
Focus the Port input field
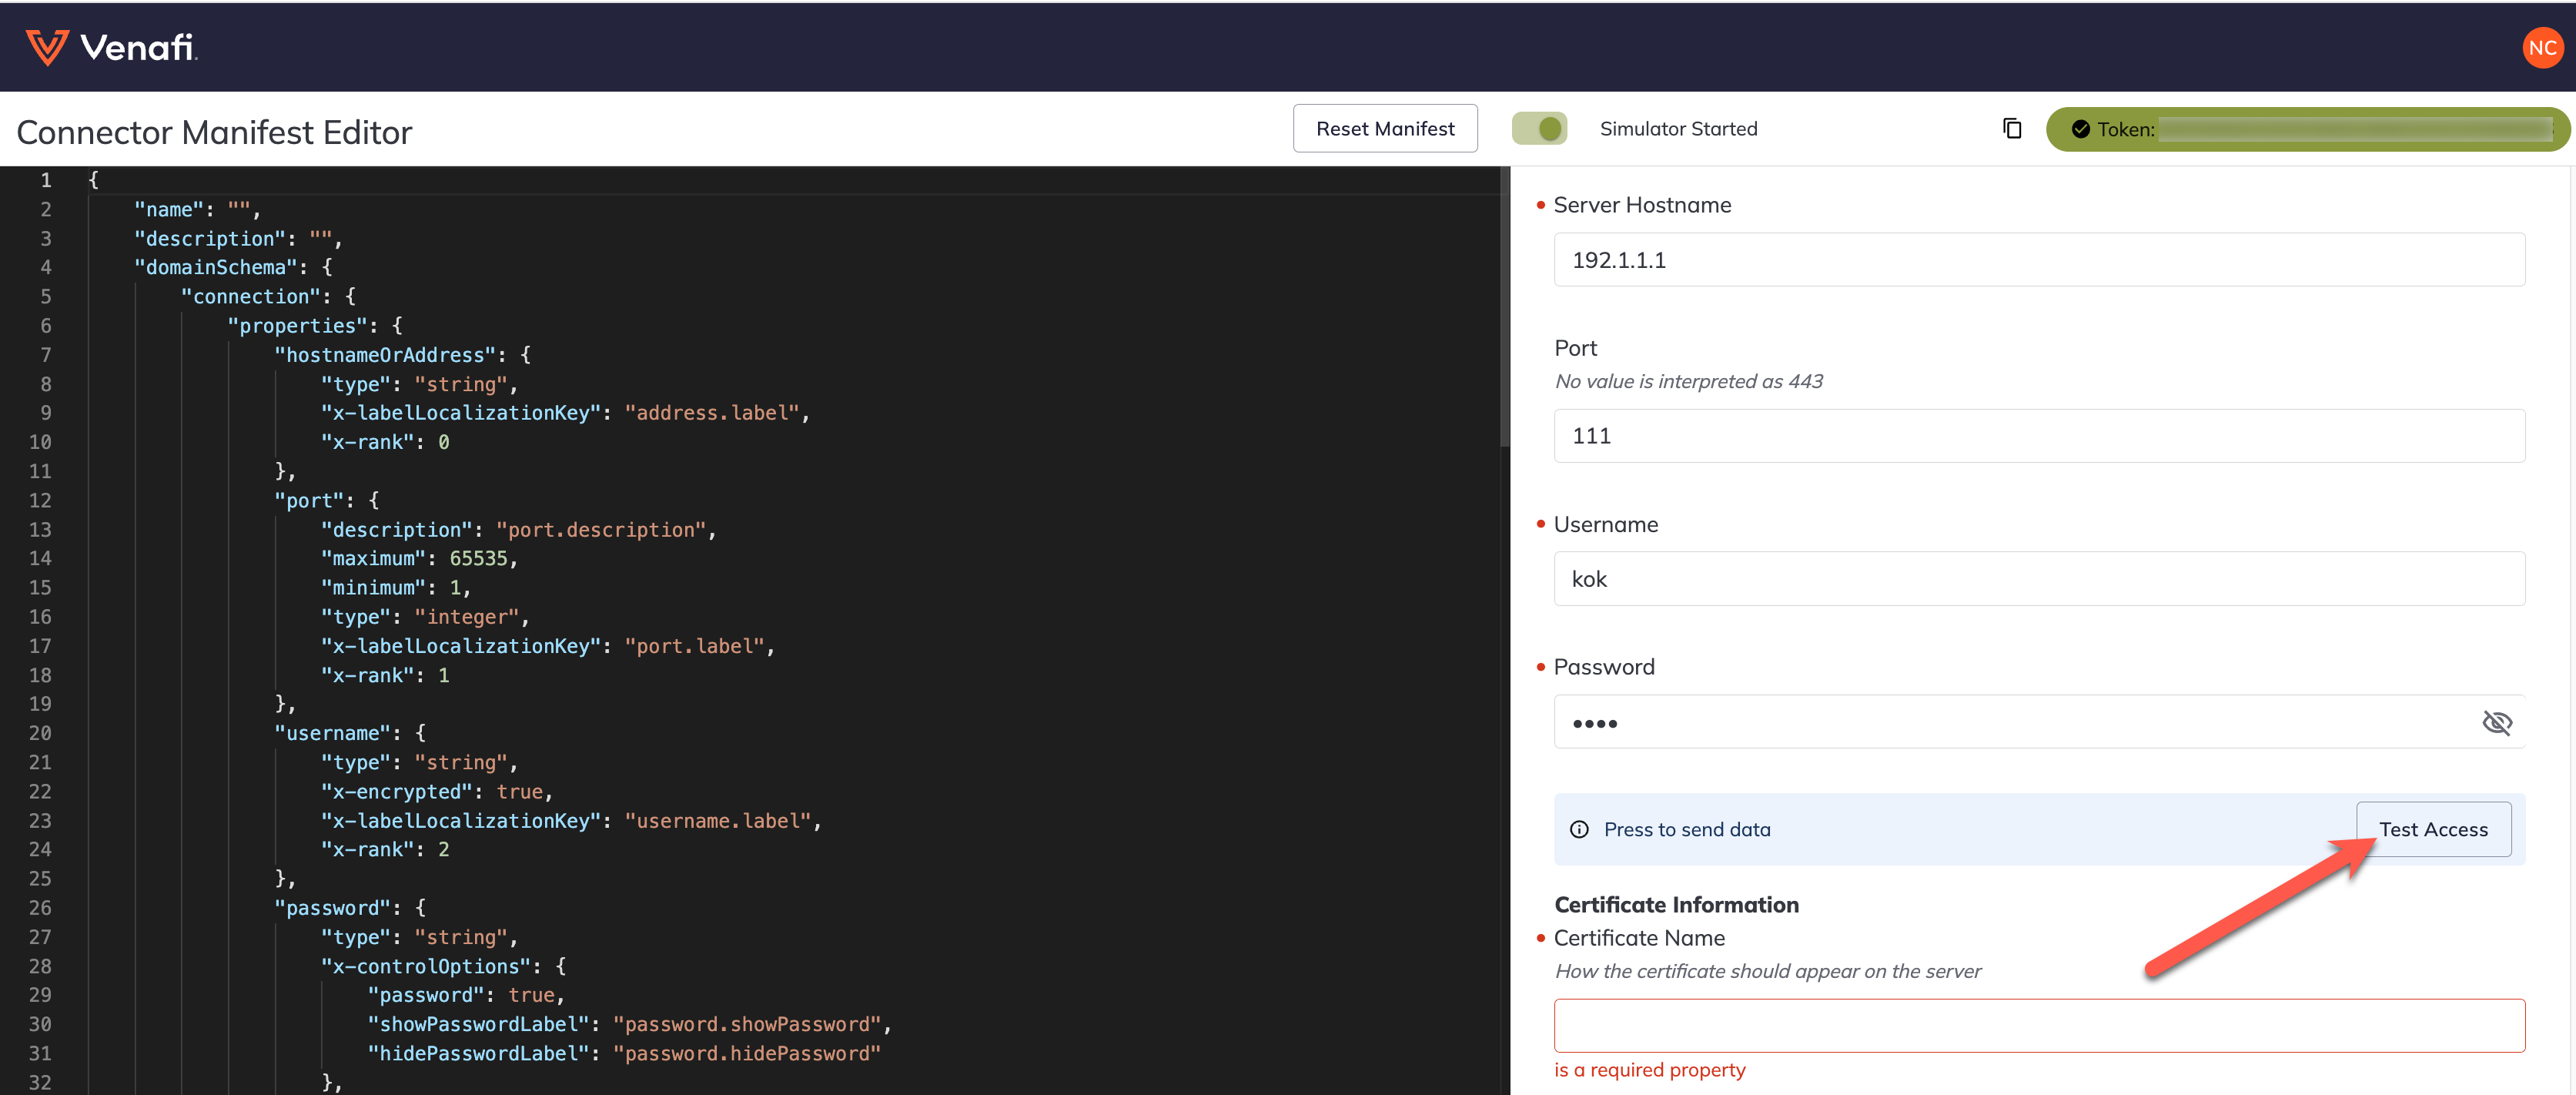pyautogui.click(x=2039, y=436)
